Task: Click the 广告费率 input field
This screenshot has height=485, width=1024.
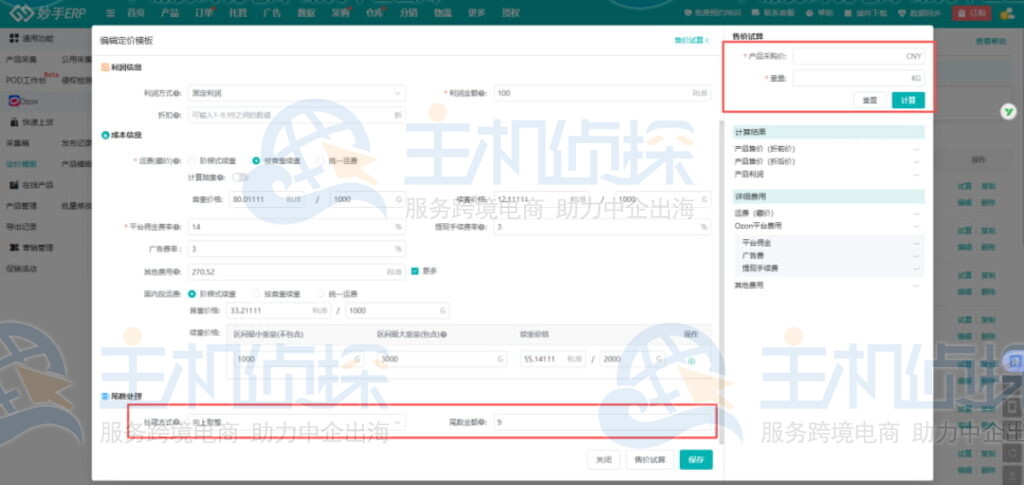Action: point(296,249)
